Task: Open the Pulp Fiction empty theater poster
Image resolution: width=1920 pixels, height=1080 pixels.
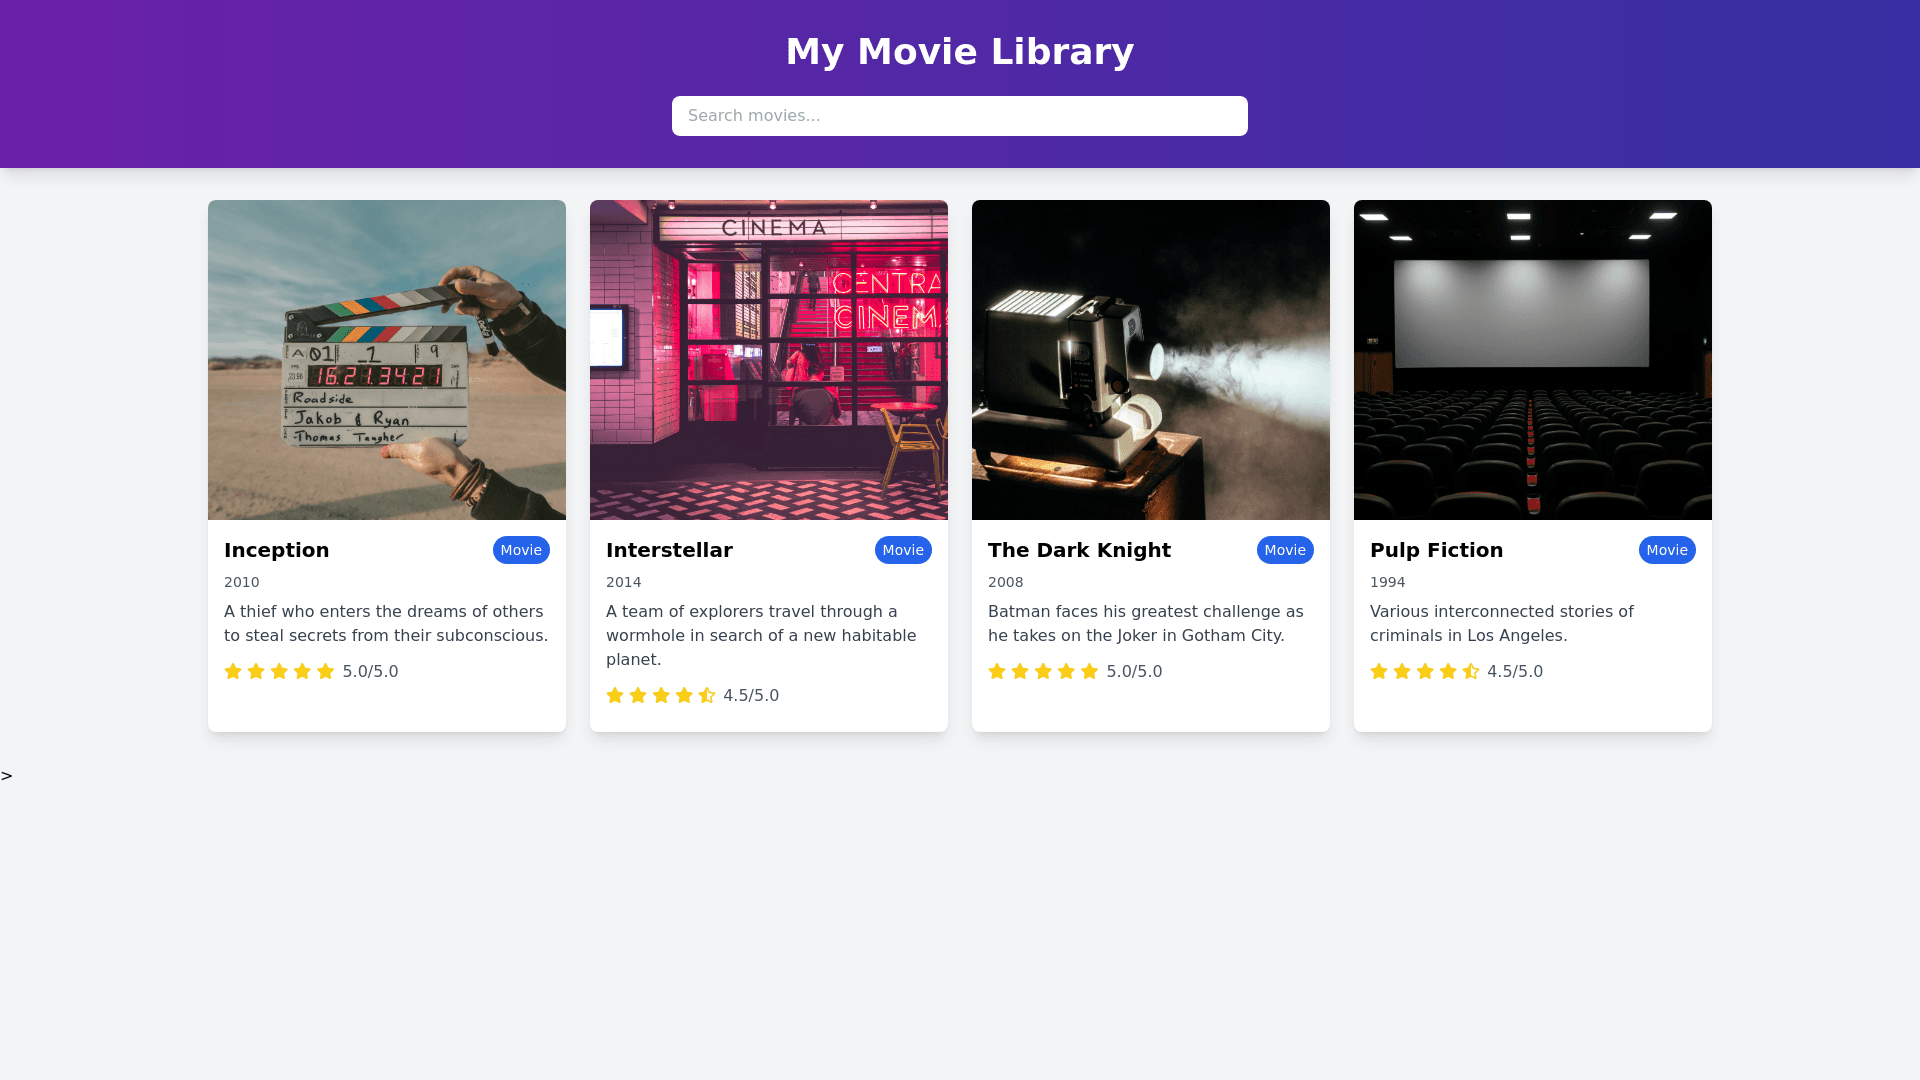Action: coord(1533,360)
